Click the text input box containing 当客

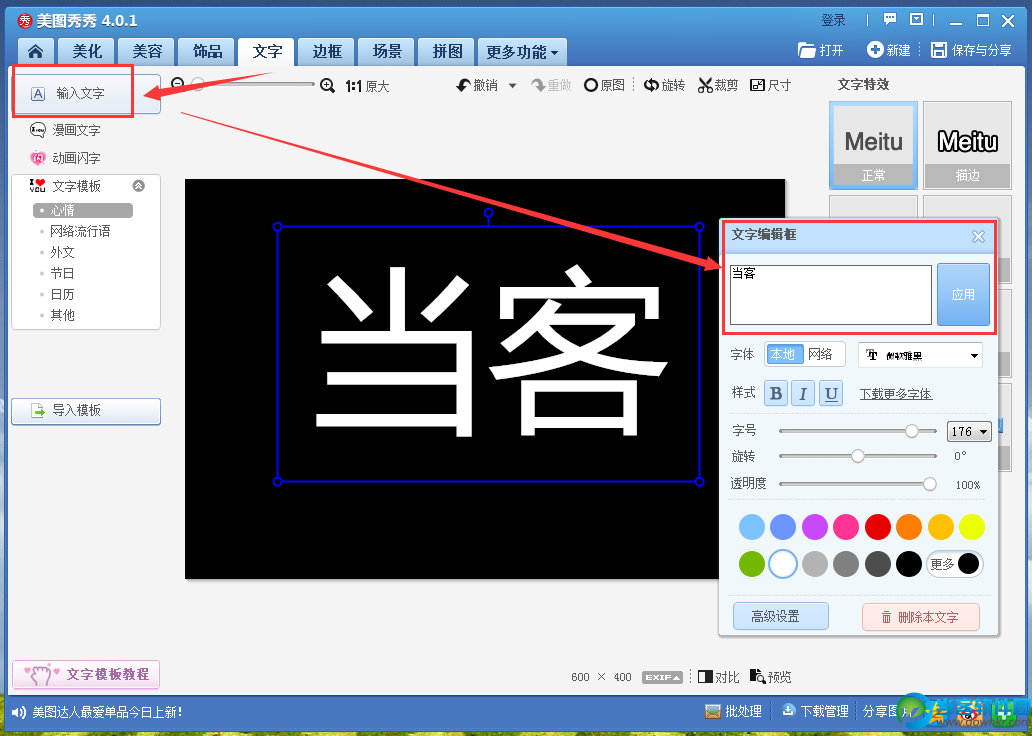831,295
